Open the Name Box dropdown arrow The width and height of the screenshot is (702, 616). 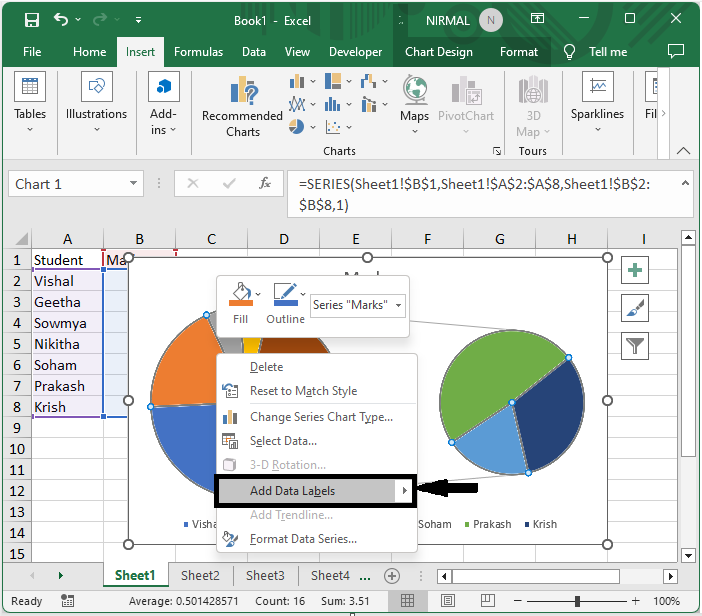(x=134, y=184)
